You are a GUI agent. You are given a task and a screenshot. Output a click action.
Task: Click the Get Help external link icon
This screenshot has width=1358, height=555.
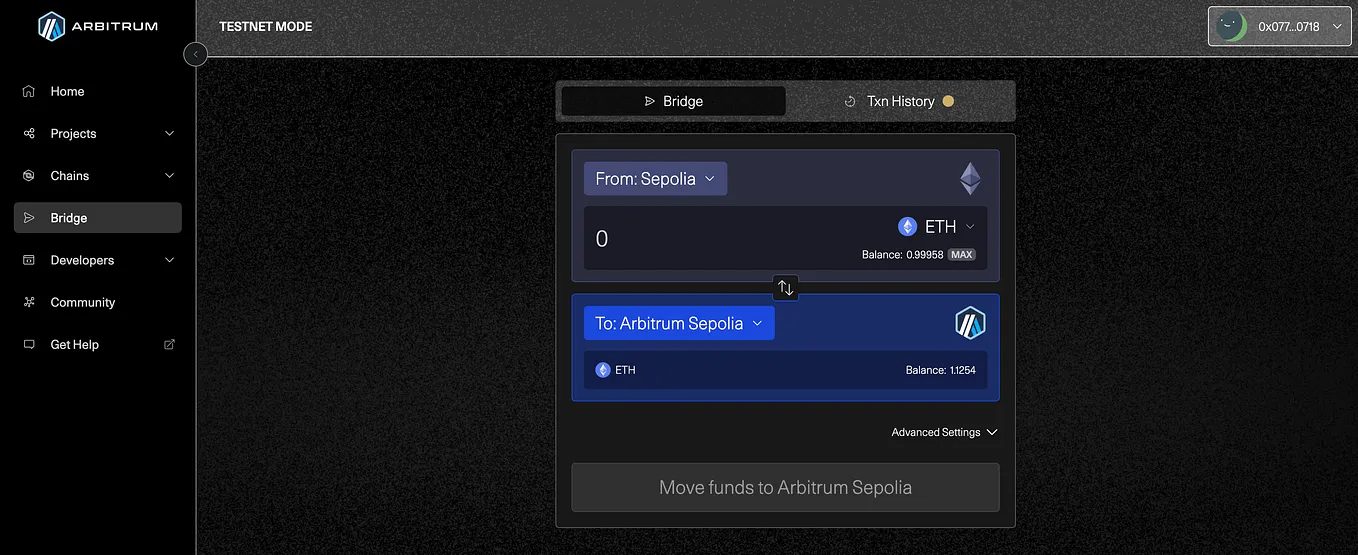point(169,344)
